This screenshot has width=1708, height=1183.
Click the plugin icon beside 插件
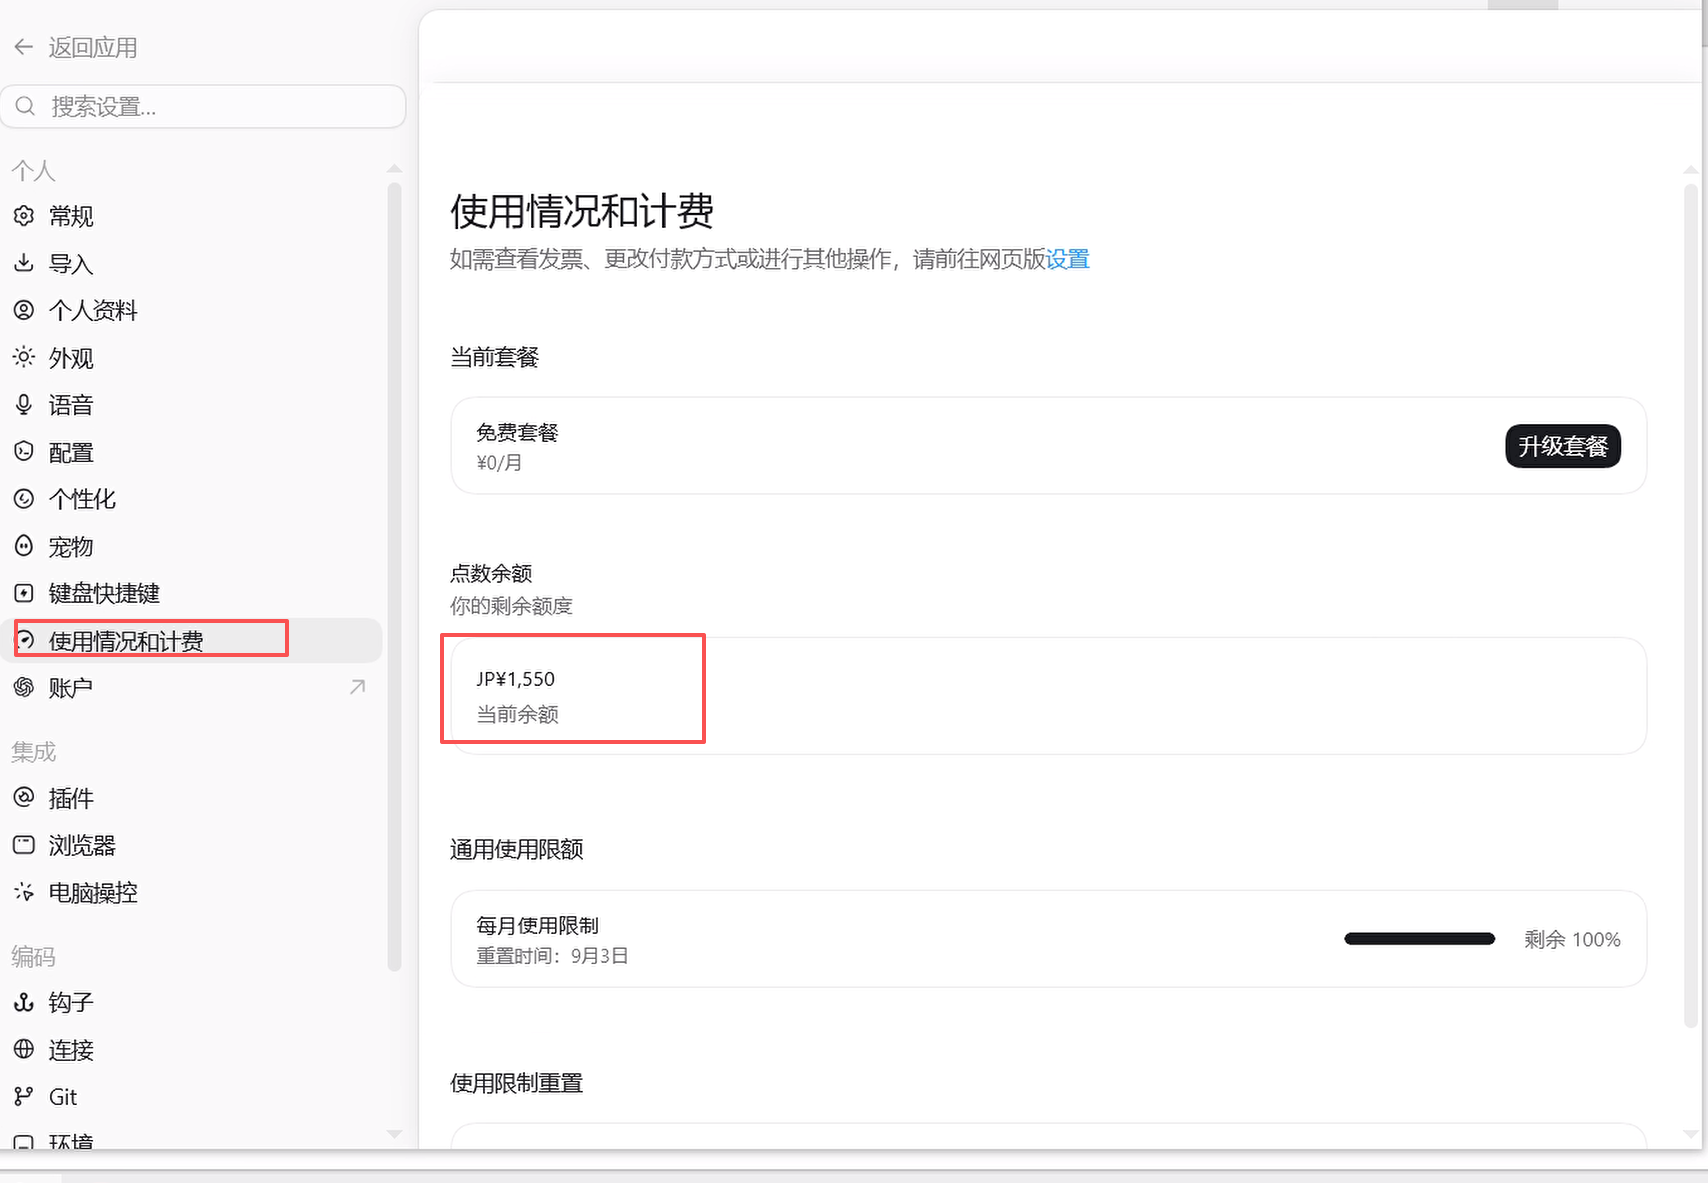click(x=24, y=798)
